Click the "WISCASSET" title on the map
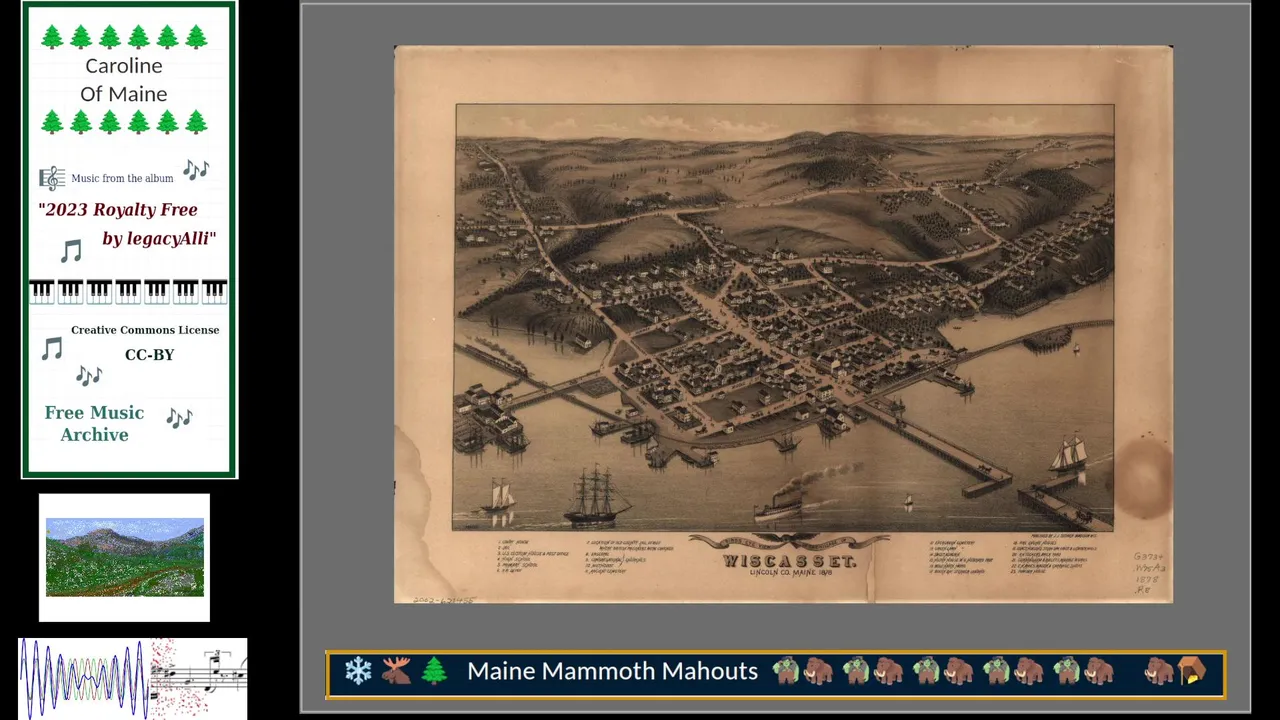Viewport: 1280px width, 720px height. [x=790, y=561]
